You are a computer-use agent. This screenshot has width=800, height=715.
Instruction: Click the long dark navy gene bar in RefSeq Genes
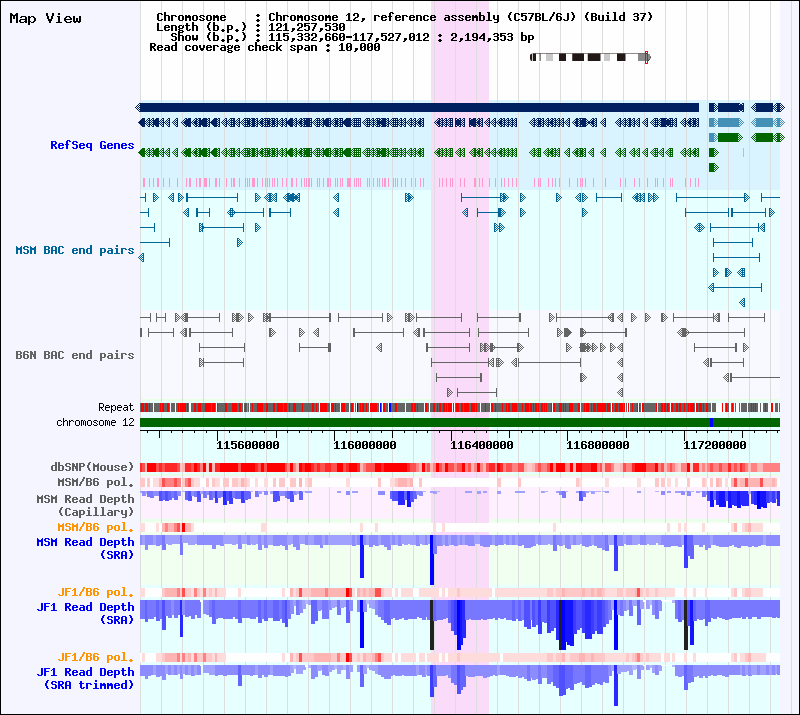417,107
